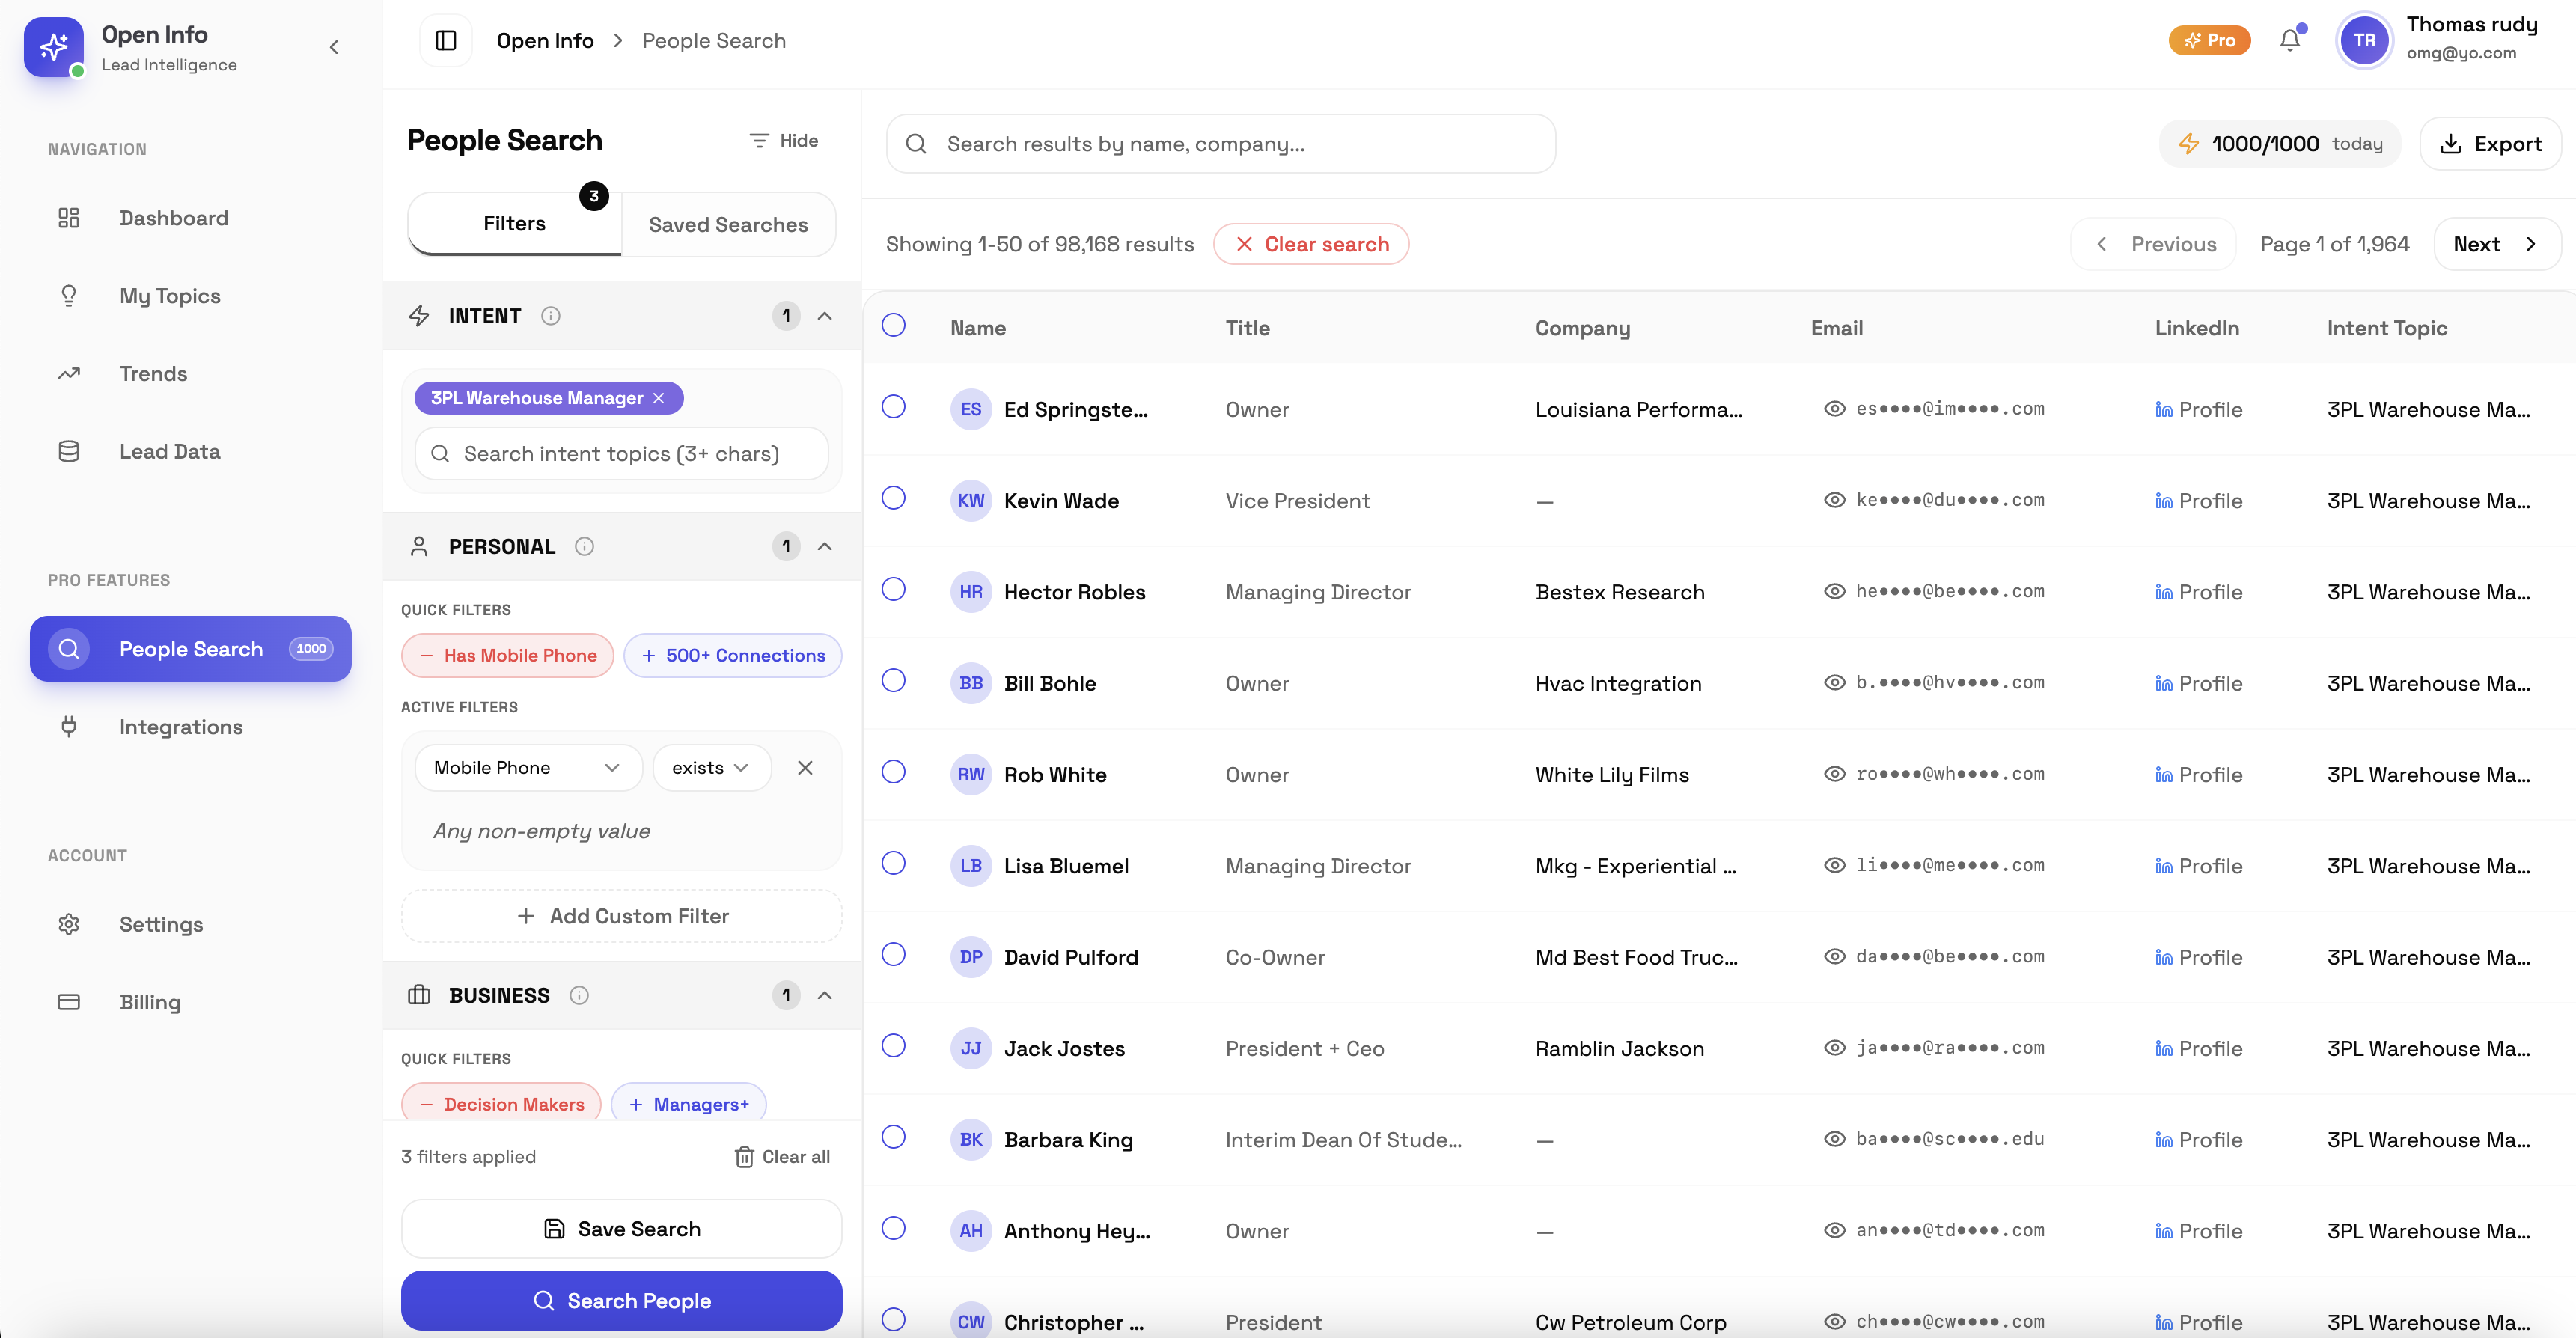The width and height of the screenshot is (2576, 1338).
Task: Toggle the sidebar panel icon
Action: [446, 41]
